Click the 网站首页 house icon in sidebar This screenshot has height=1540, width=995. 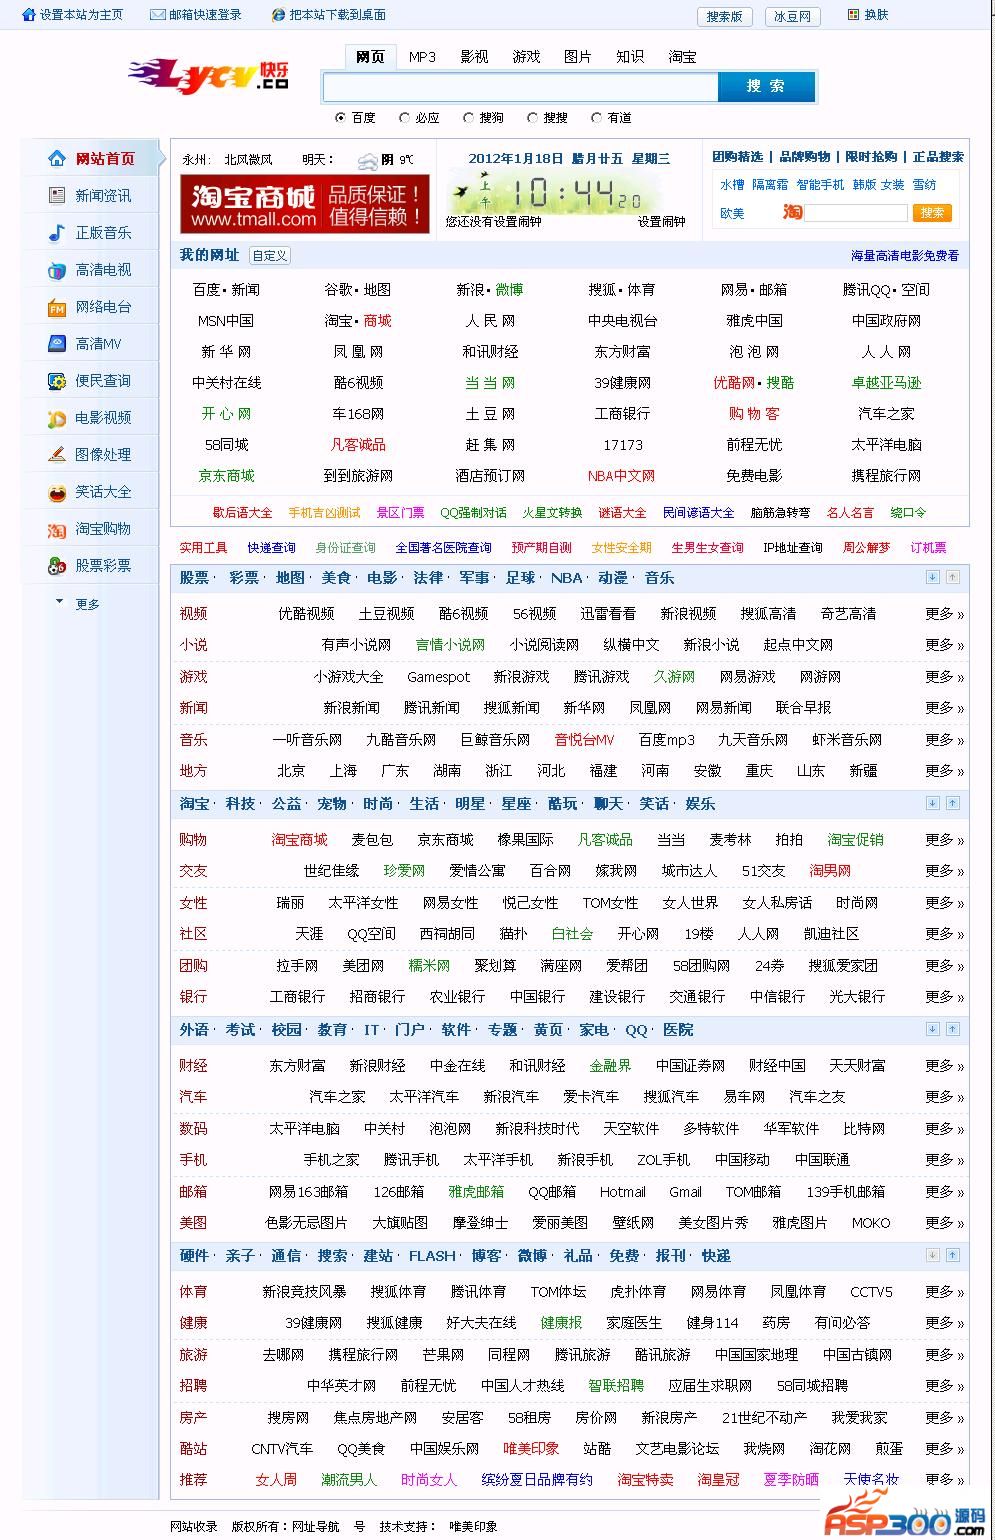[57, 158]
